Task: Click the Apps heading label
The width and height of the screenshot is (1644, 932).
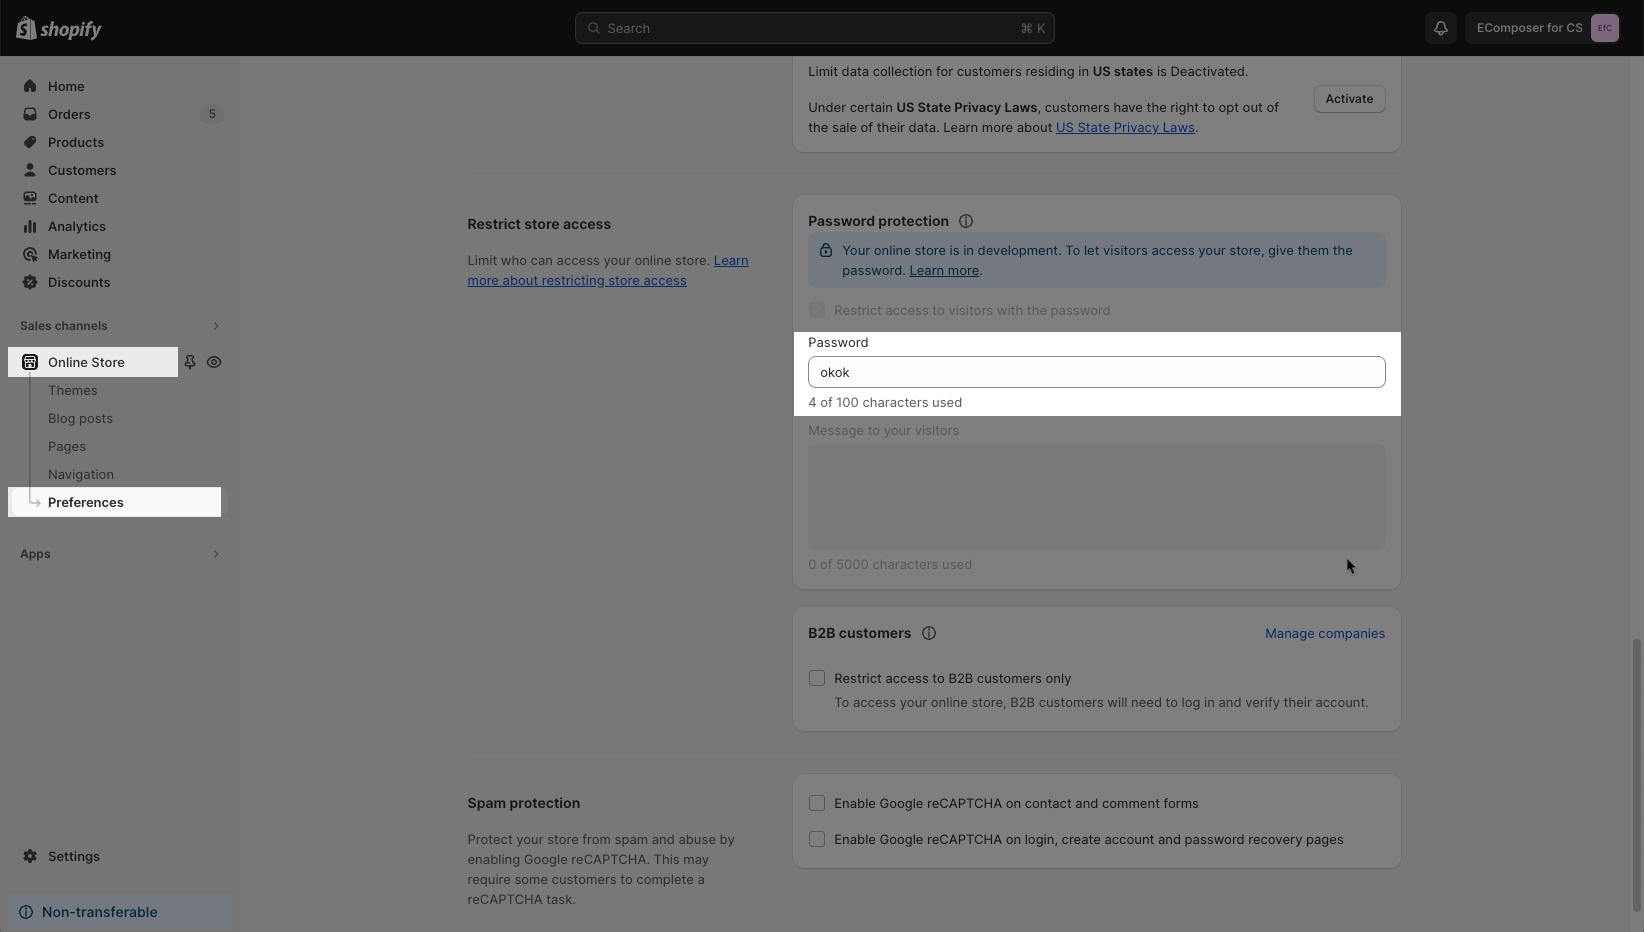Action: pos(35,554)
